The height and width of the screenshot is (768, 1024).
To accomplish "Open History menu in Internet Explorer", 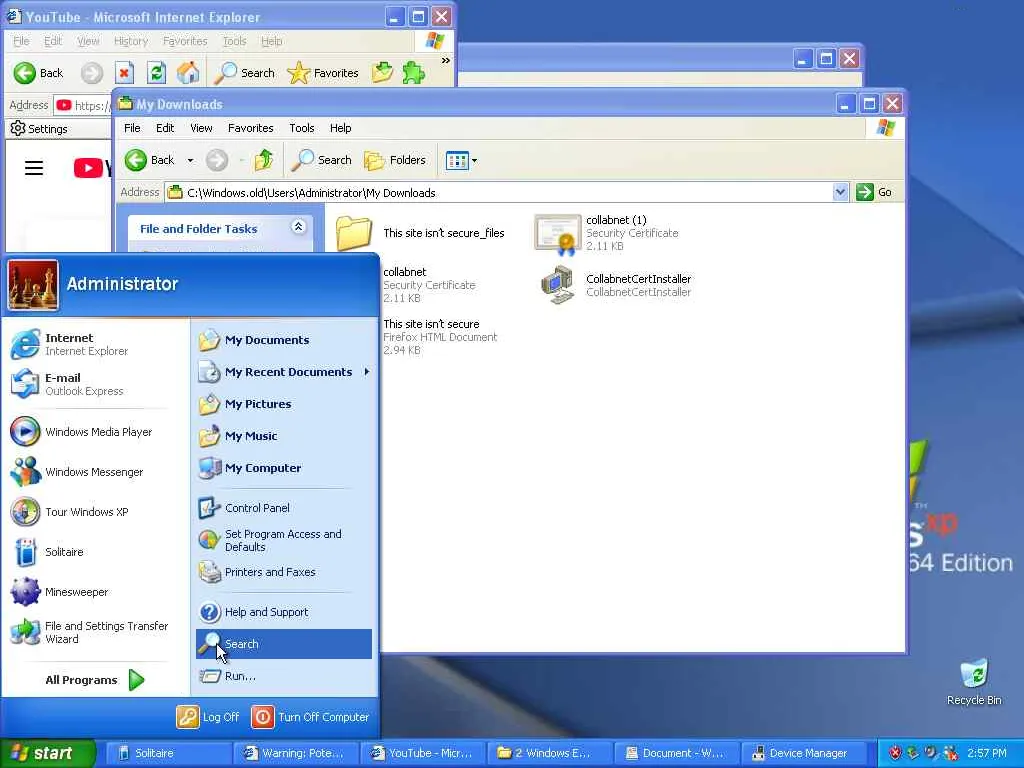I will [131, 41].
